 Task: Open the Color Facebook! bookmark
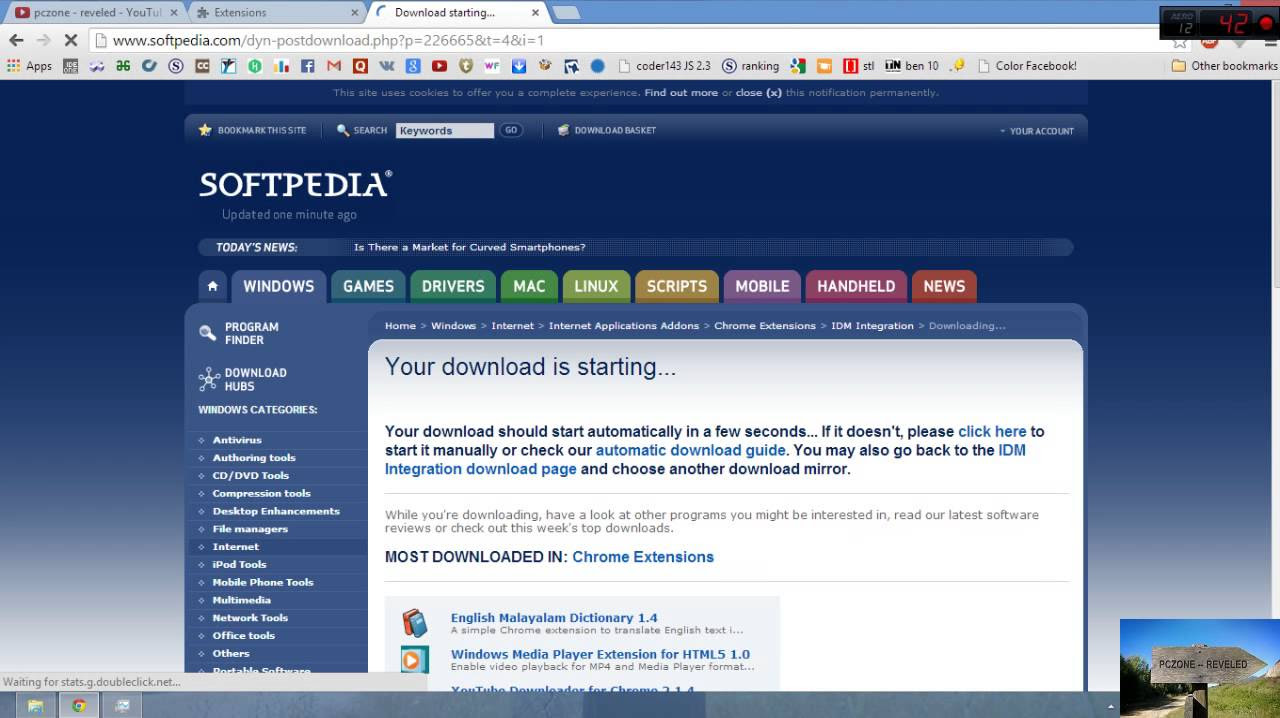(x=1026, y=66)
